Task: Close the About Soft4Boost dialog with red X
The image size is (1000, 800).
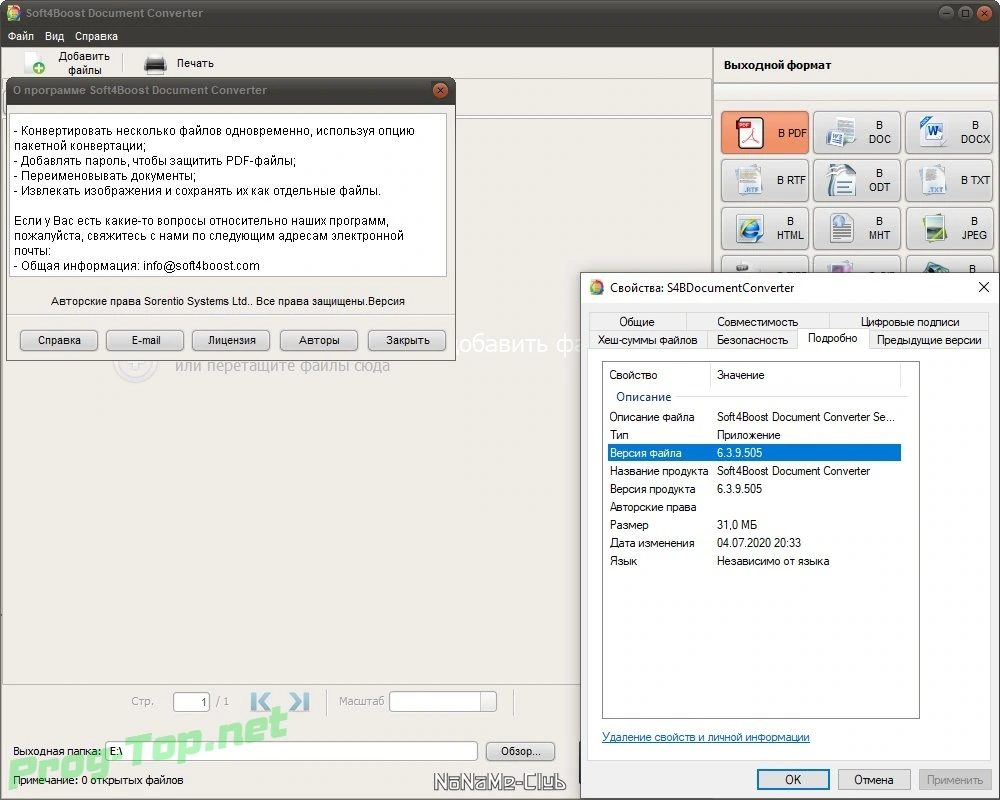Action: (440, 91)
